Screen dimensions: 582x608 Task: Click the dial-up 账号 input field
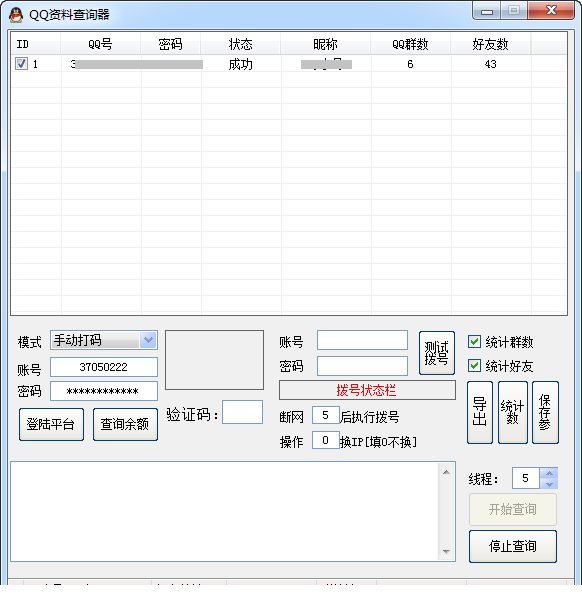362,340
